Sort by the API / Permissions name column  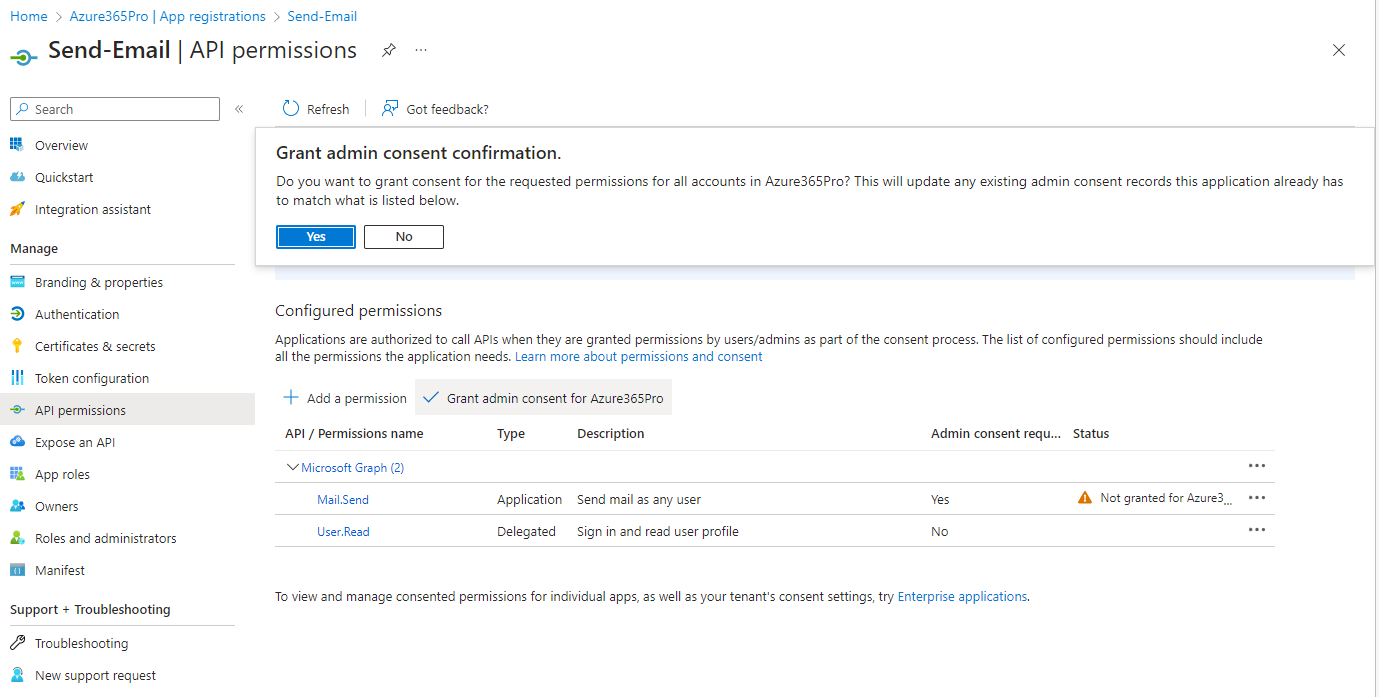(354, 433)
